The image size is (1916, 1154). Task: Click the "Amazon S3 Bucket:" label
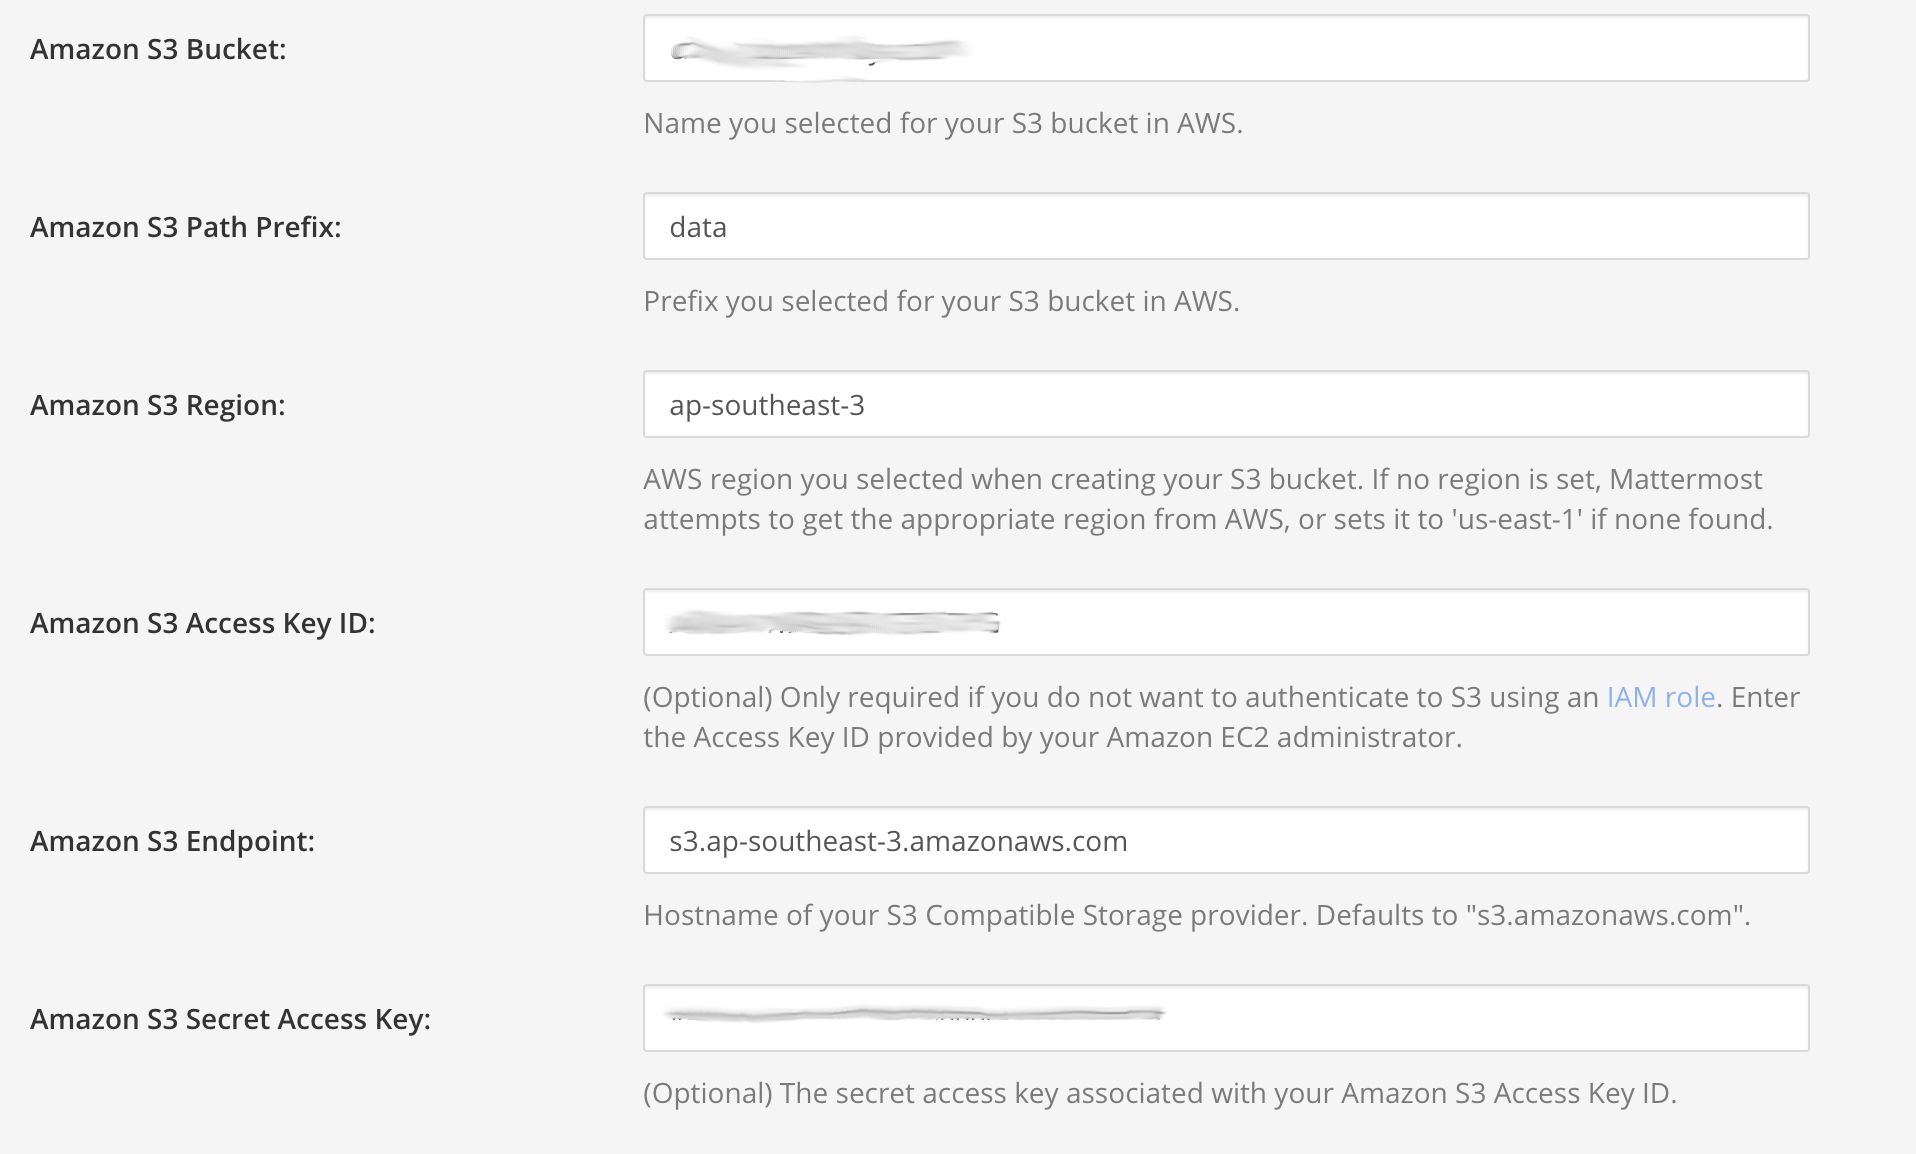coord(157,48)
